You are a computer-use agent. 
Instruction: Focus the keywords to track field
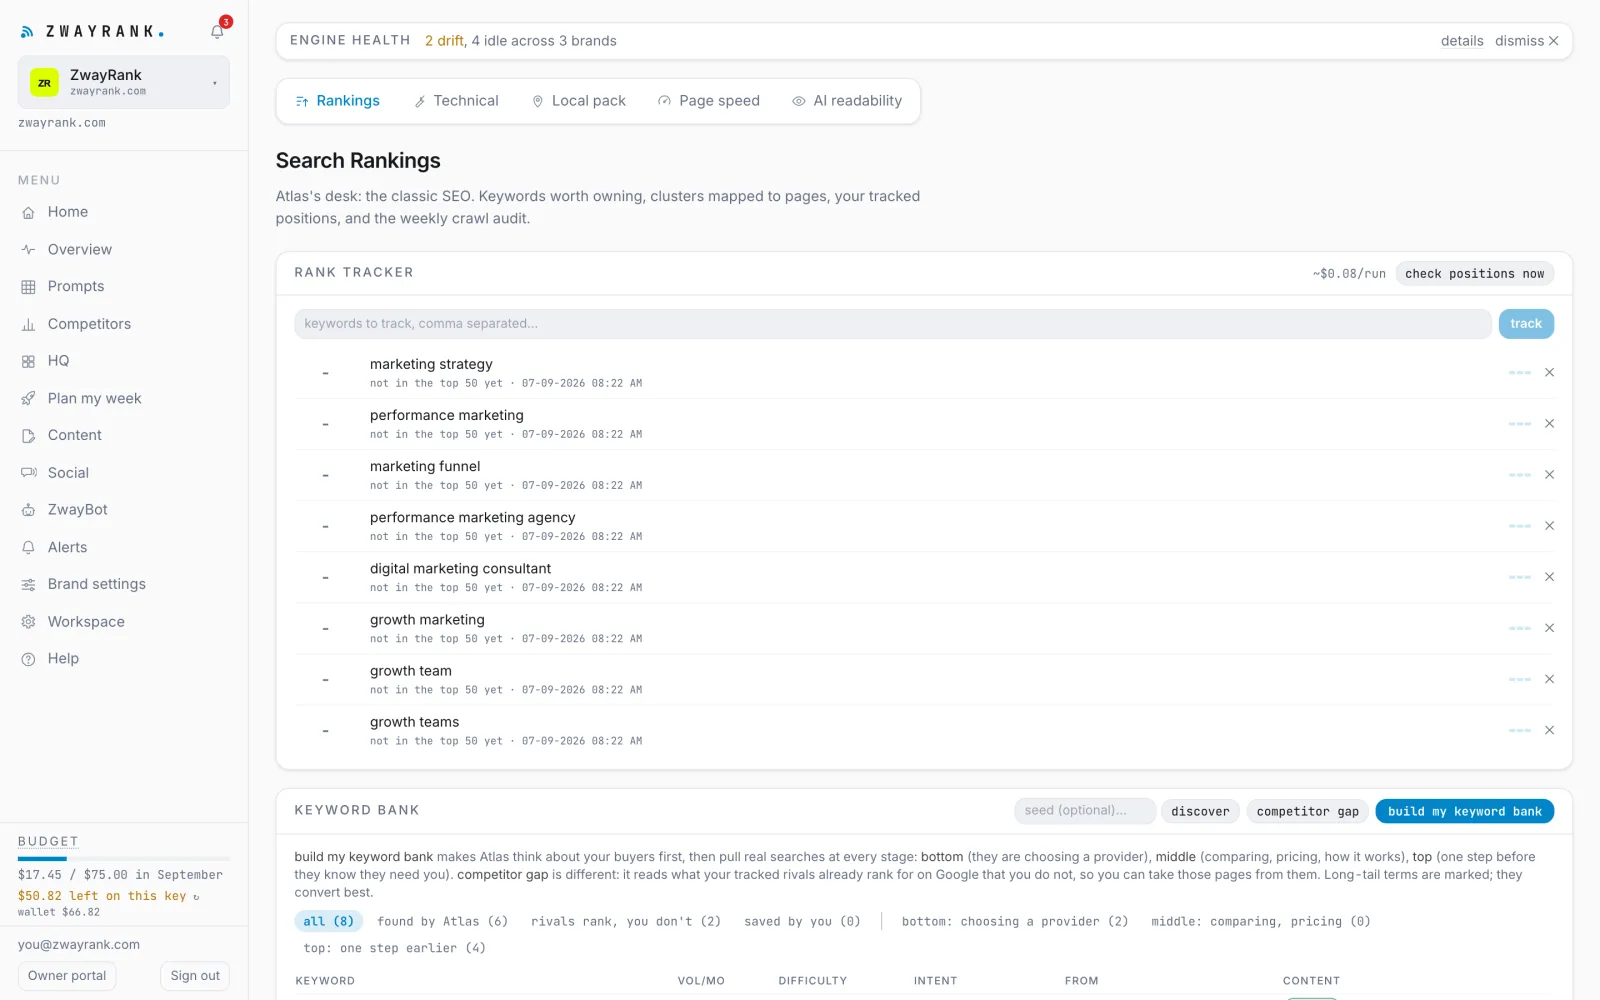(x=892, y=324)
